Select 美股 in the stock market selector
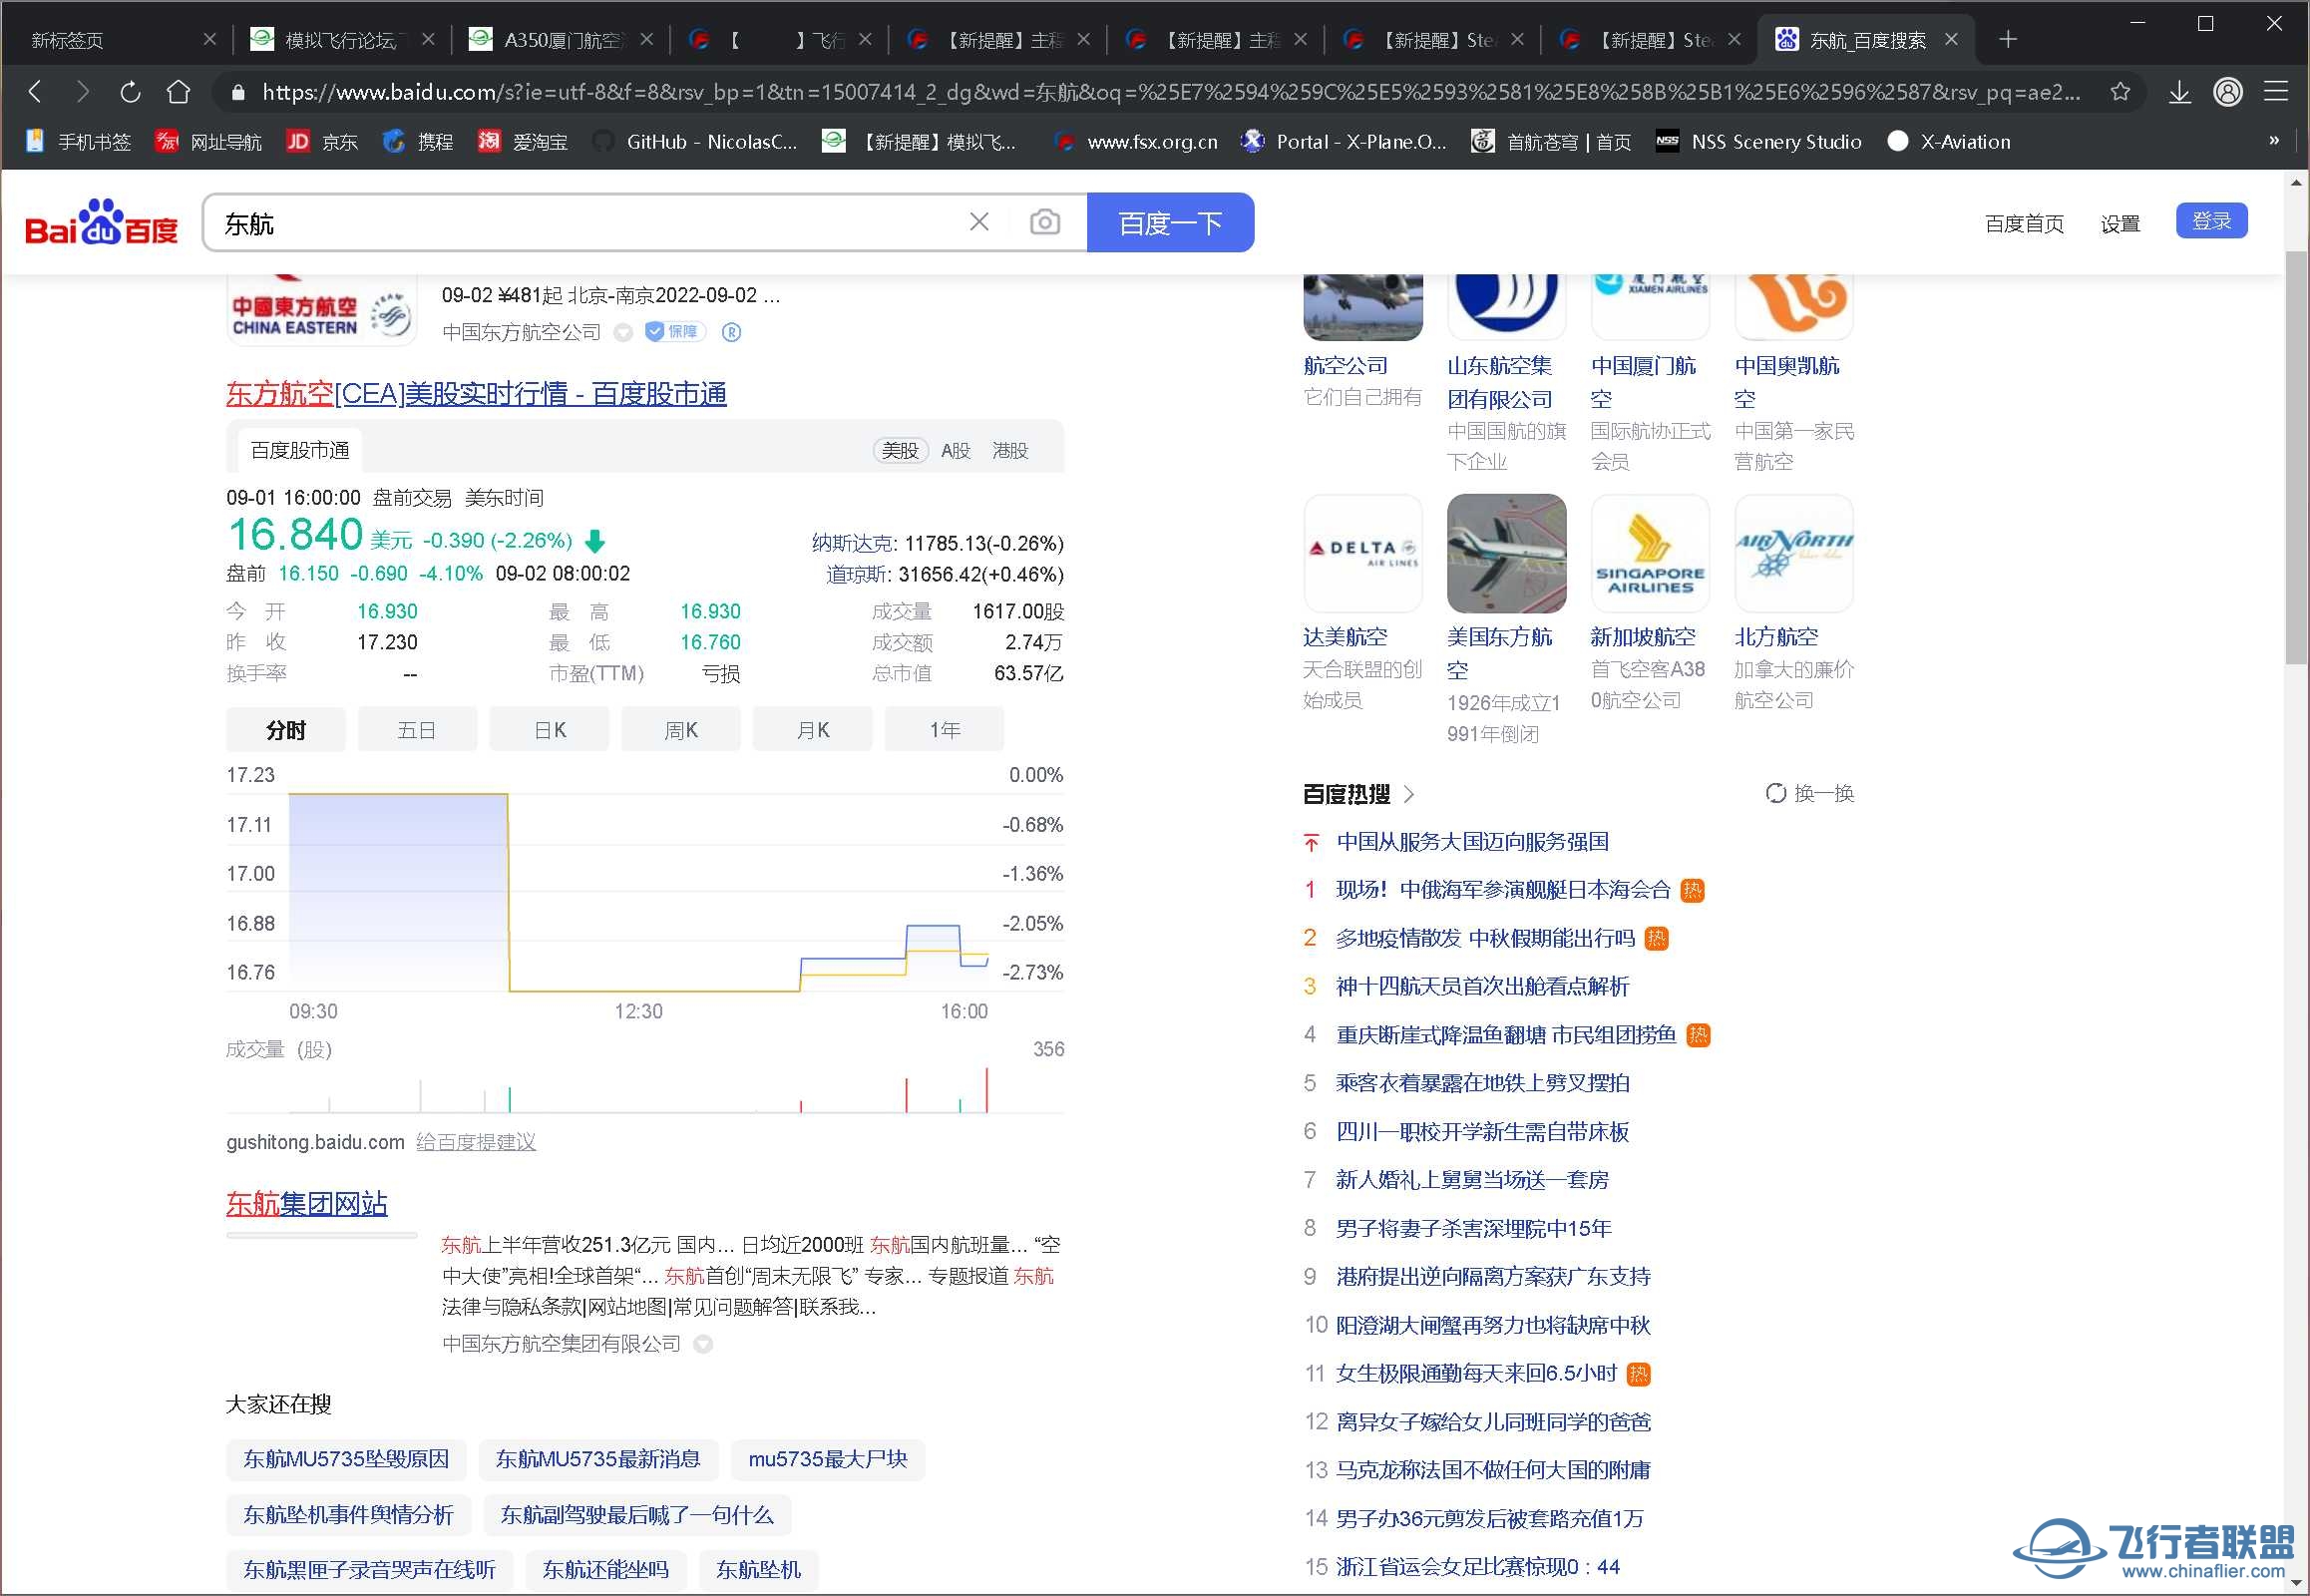 point(899,450)
